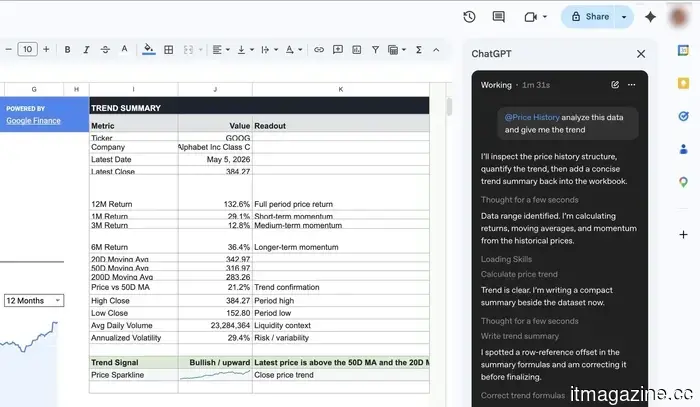Insert a link with chain icon
Screen dimensions: 700x407
pos(319,50)
